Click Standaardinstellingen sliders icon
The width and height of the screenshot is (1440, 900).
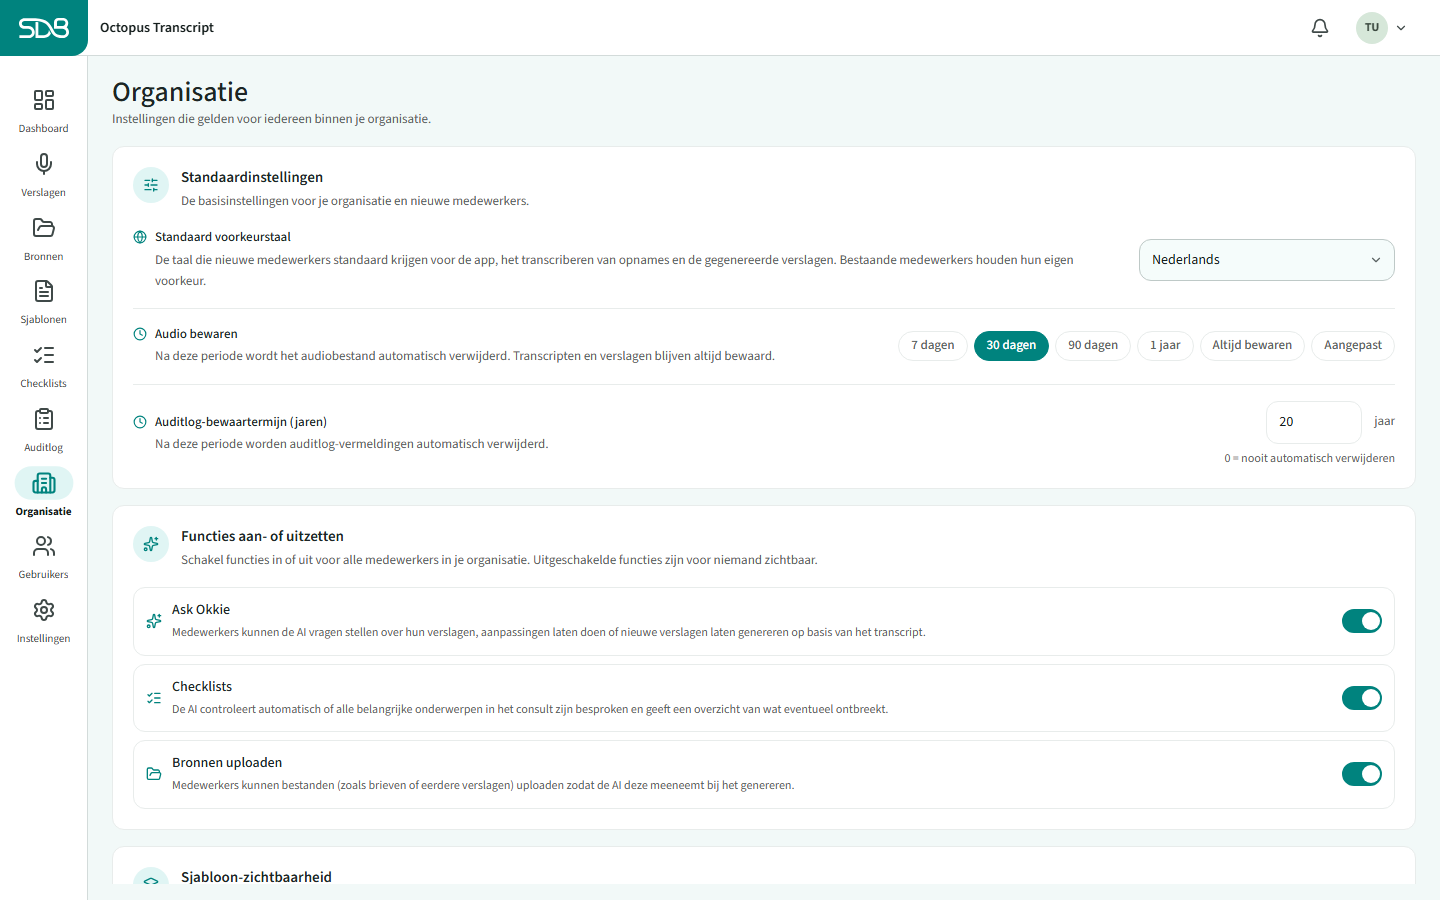tap(151, 185)
